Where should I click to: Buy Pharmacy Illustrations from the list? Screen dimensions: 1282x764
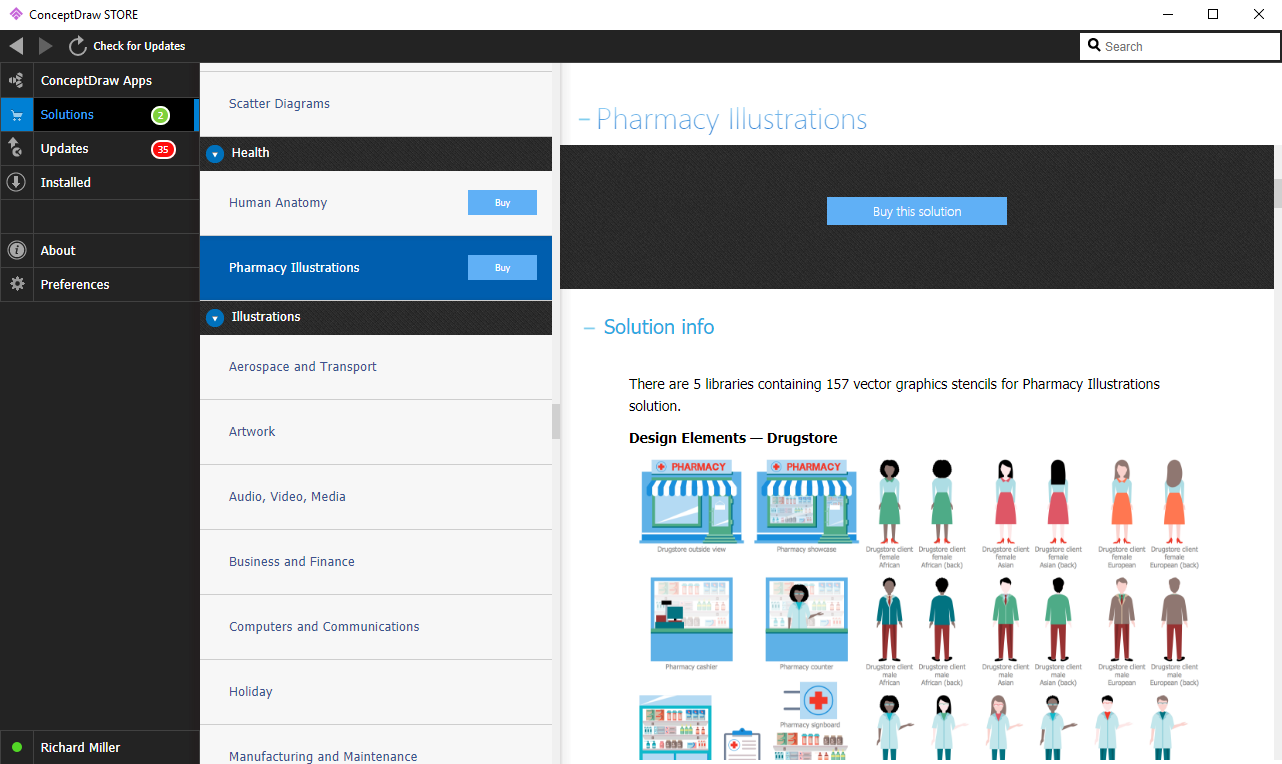point(502,268)
